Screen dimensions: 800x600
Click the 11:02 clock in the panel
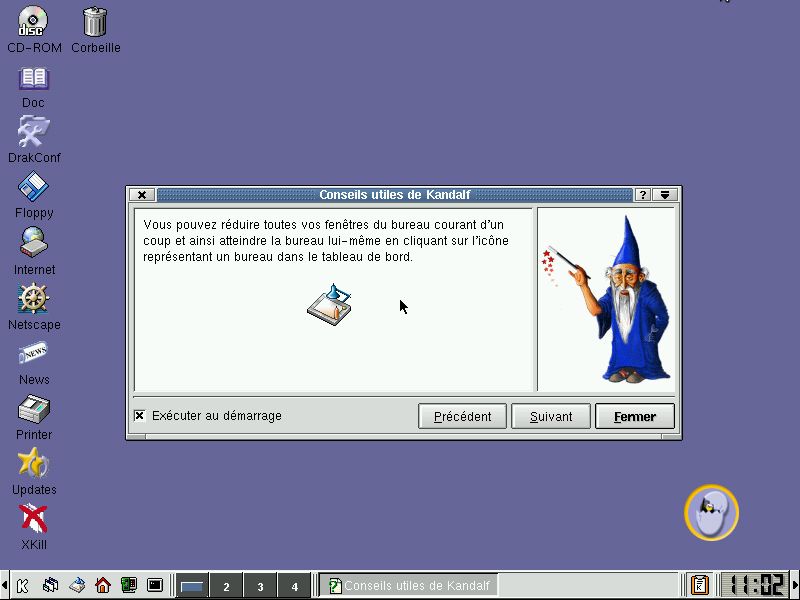pyautogui.click(x=757, y=585)
